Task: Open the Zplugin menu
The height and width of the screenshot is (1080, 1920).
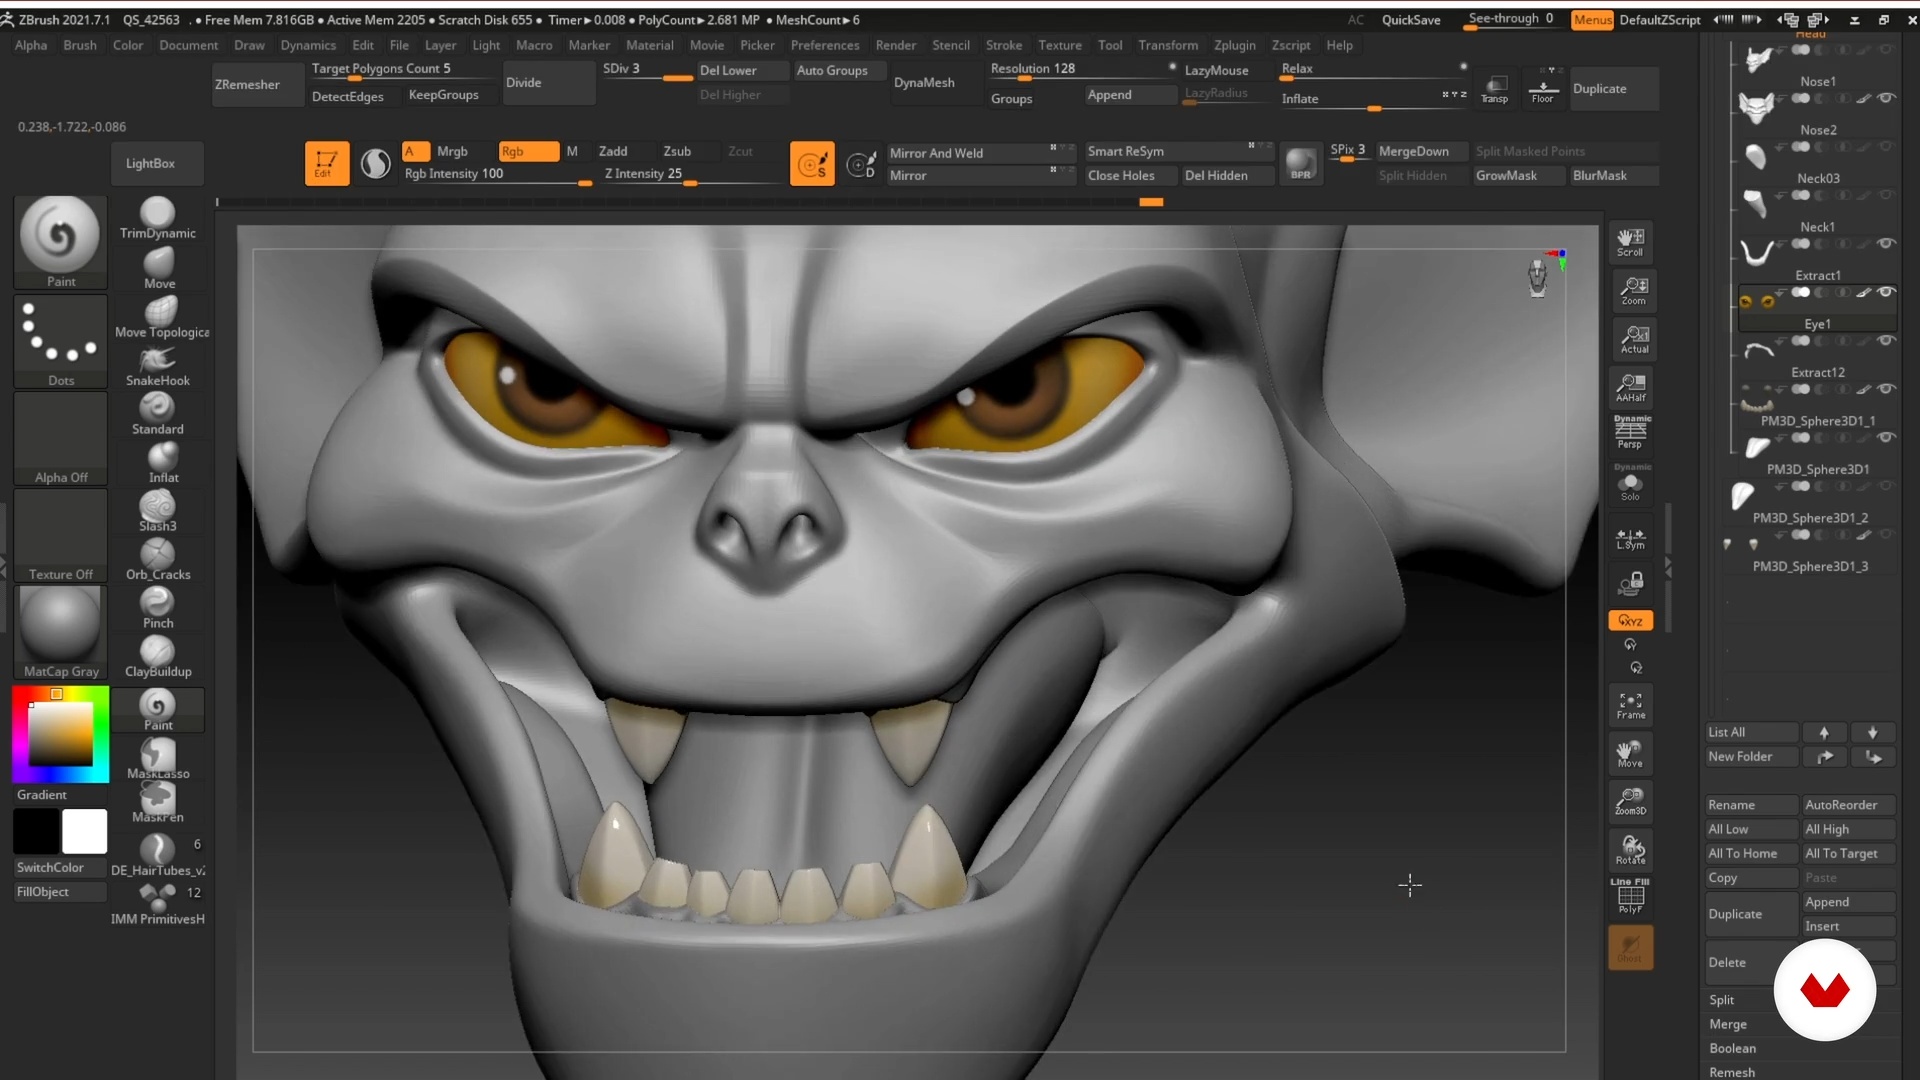Action: click(x=1235, y=45)
